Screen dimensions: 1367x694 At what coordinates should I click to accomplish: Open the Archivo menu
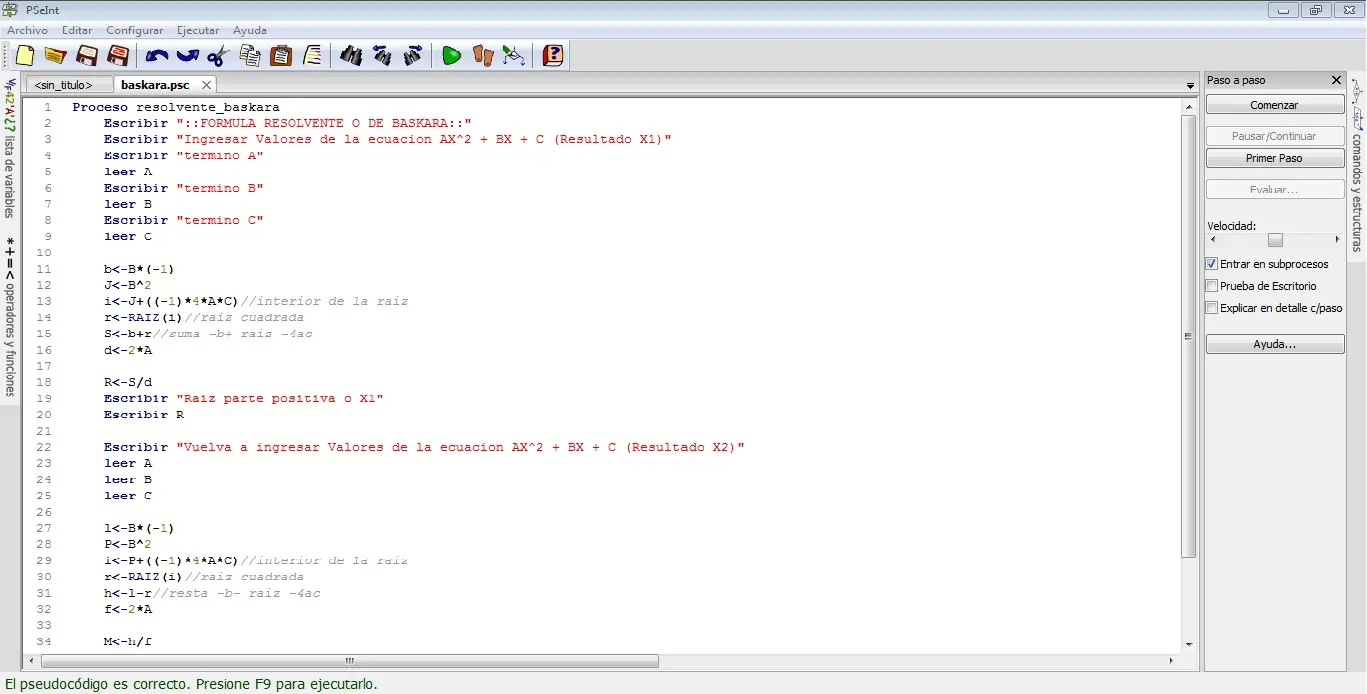[27, 30]
